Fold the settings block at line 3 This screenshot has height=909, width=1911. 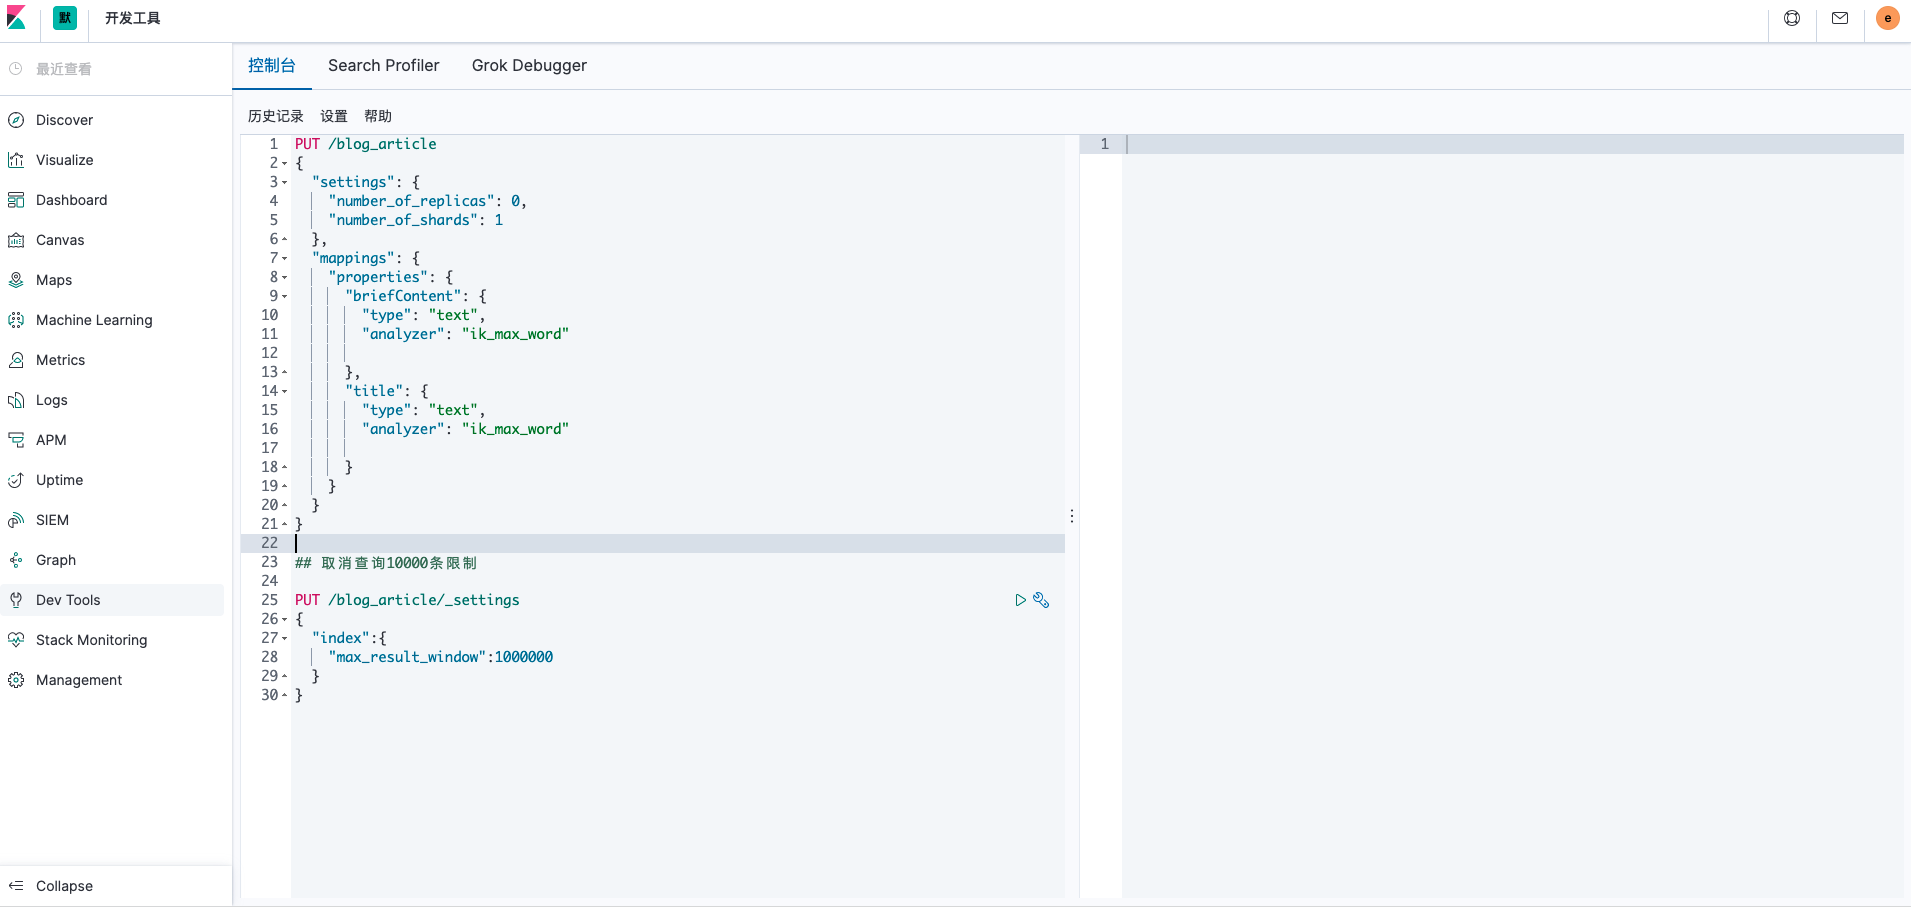pyautogui.click(x=284, y=182)
